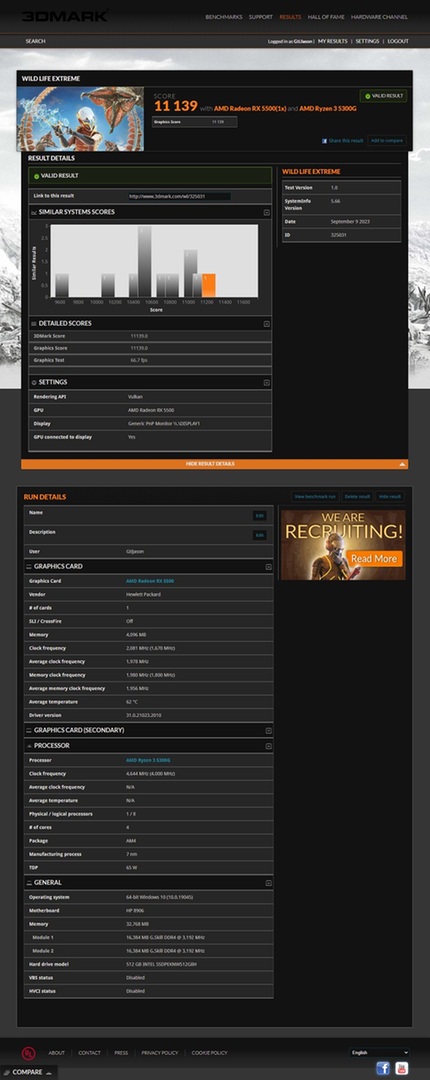
Task: Open account Settings link in top bar
Action: [x=367, y=41]
